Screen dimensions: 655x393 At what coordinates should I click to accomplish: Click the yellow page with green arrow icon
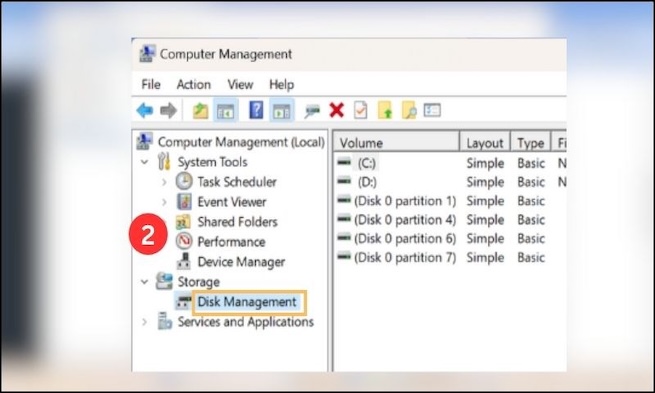pos(385,111)
